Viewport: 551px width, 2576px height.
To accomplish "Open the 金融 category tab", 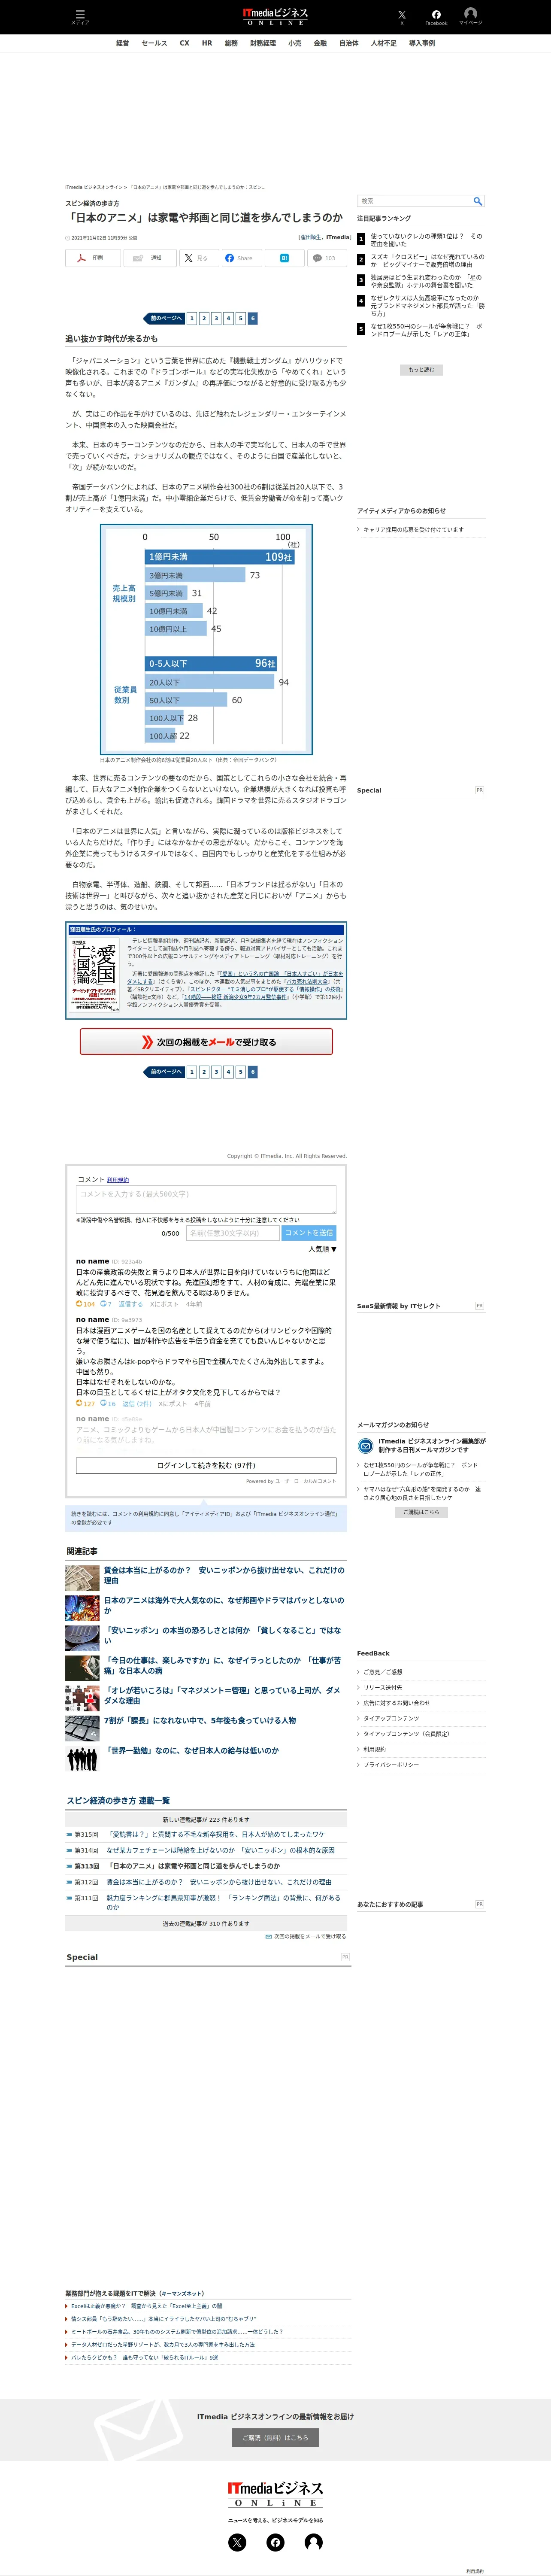I will pyautogui.click(x=320, y=43).
